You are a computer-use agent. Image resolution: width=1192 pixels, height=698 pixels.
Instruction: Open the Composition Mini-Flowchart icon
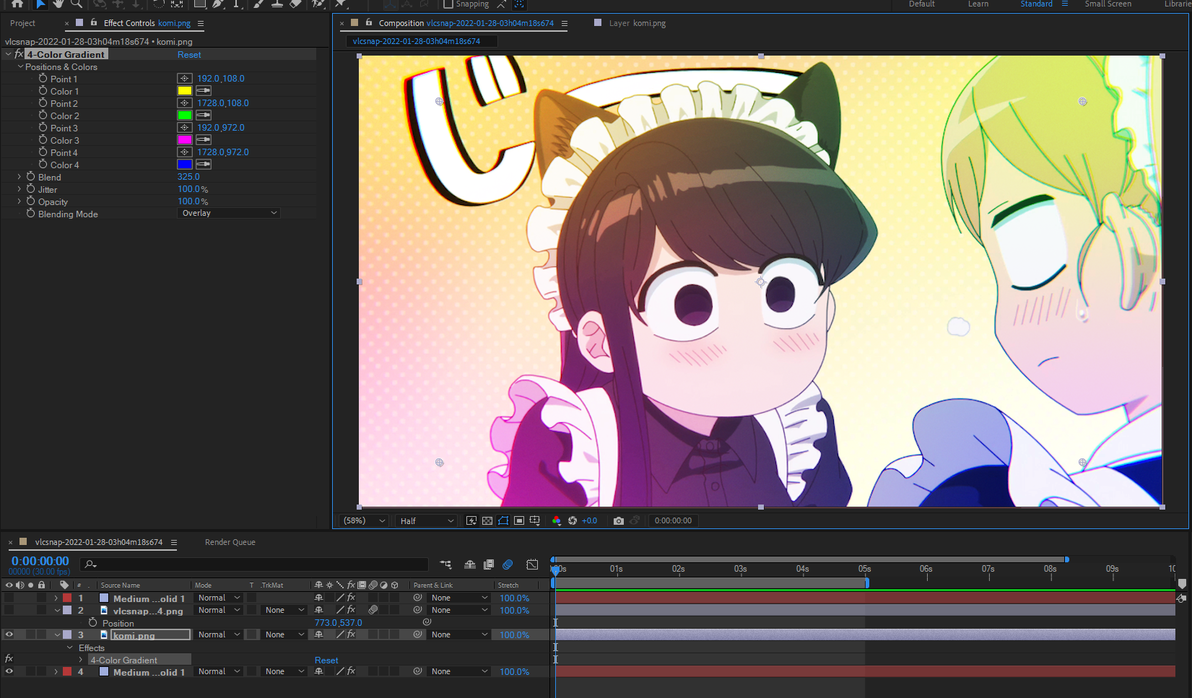click(x=445, y=564)
